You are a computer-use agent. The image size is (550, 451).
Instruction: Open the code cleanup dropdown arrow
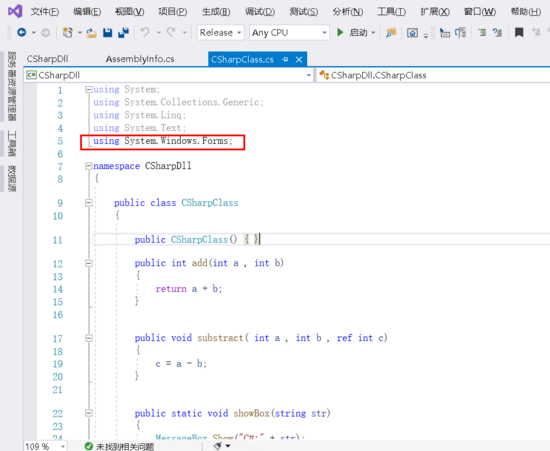coord(228,446)
